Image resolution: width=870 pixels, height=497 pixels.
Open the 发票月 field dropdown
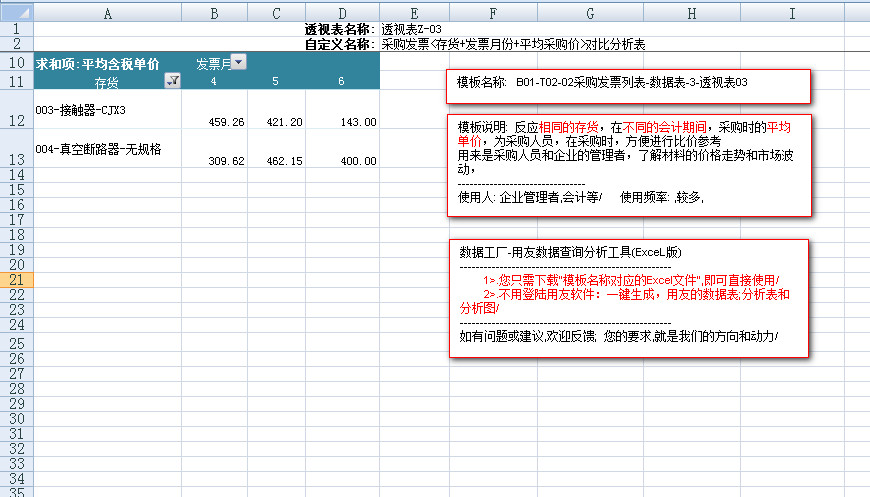point(238,63)
